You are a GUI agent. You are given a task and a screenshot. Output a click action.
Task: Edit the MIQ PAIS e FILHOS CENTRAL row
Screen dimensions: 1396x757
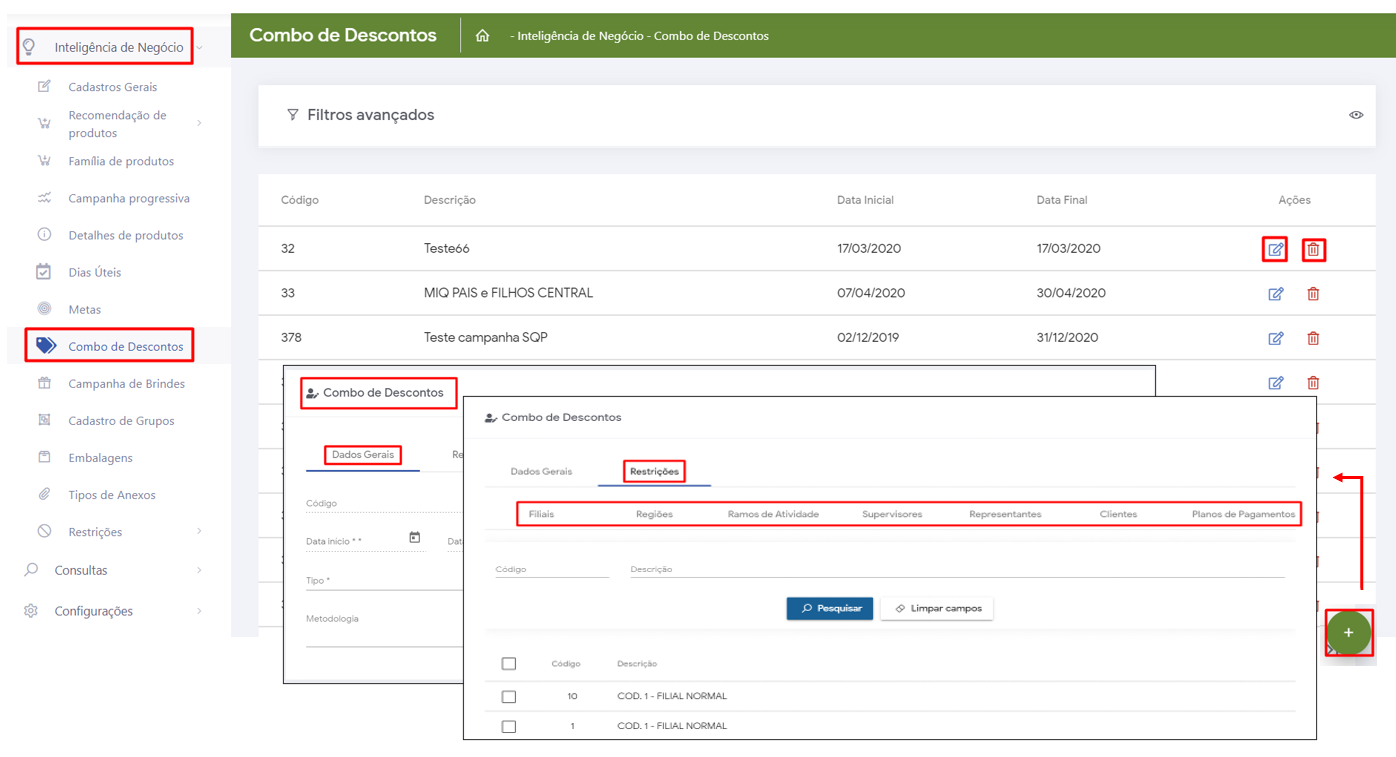click(1275, 294)
